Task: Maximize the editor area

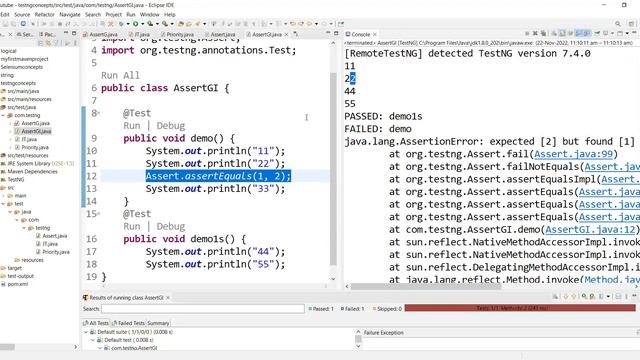Action: 336,33
